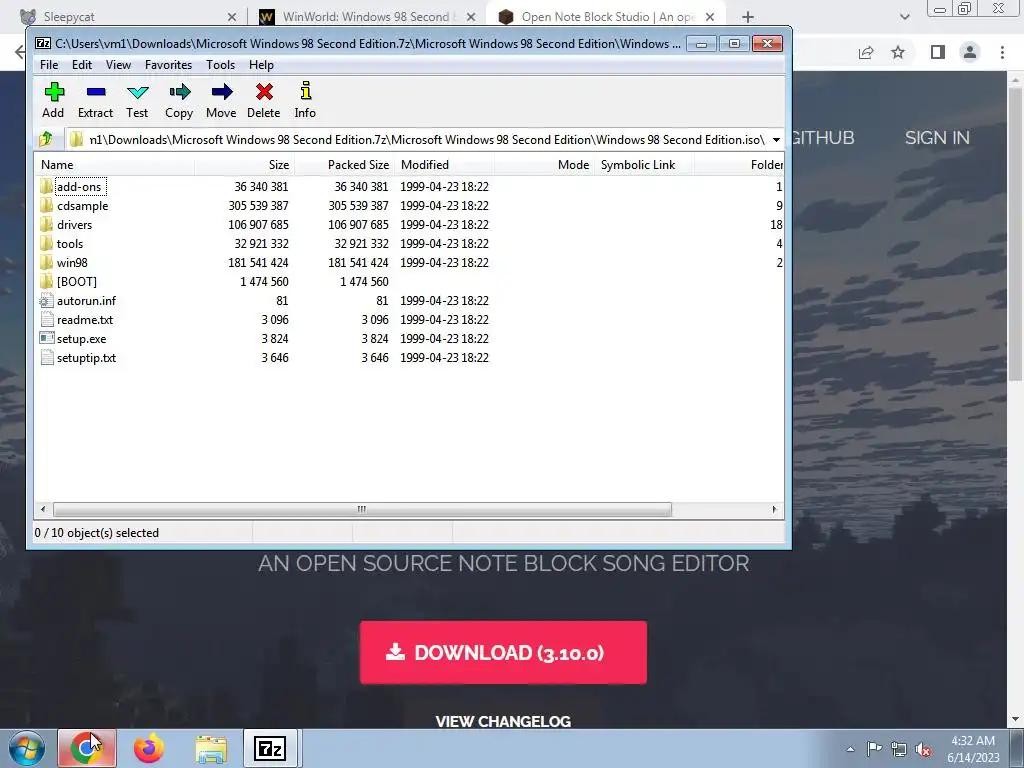Select the cdsample folder icon

coord(46,206)
